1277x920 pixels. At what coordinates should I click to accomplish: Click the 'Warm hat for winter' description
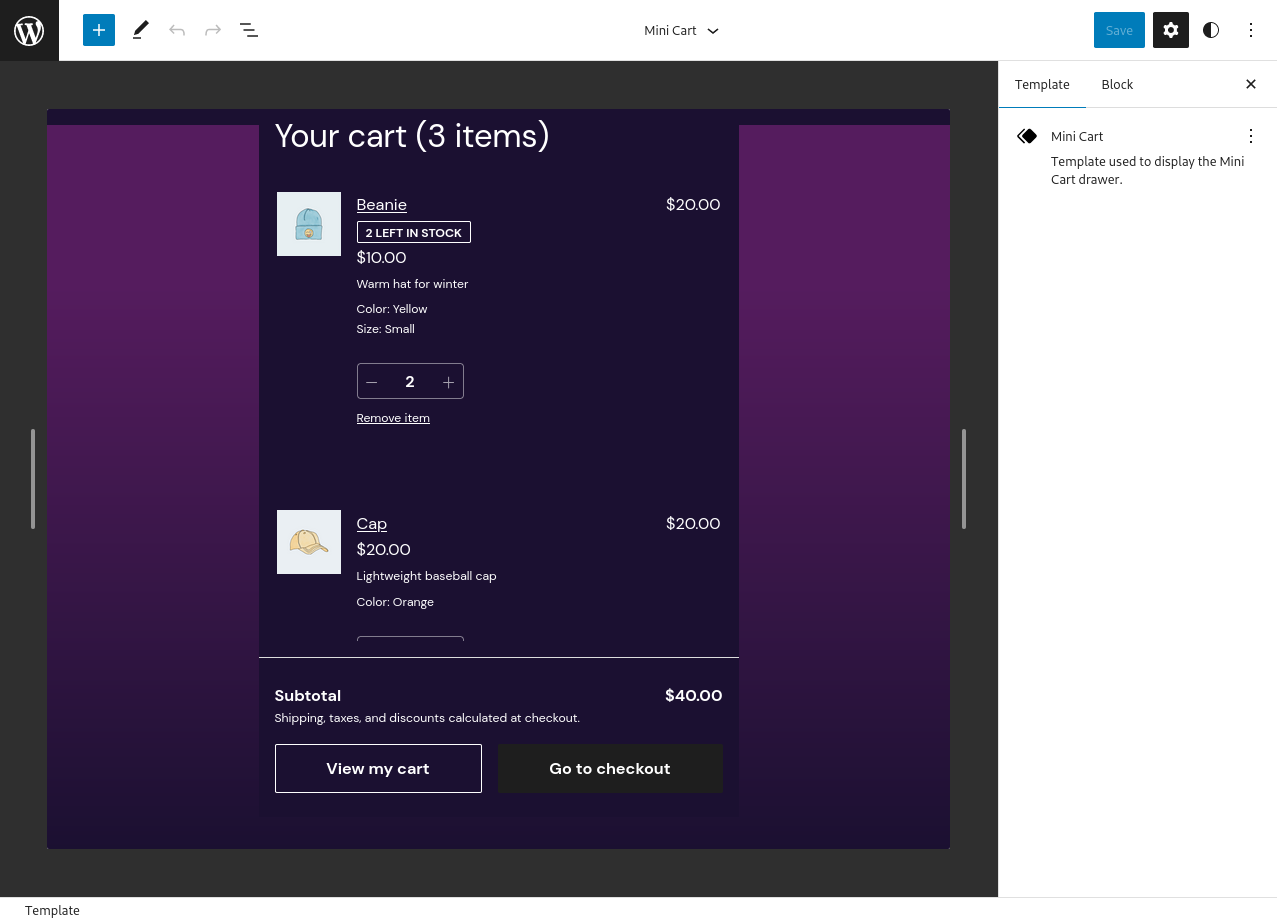point(412,284)
